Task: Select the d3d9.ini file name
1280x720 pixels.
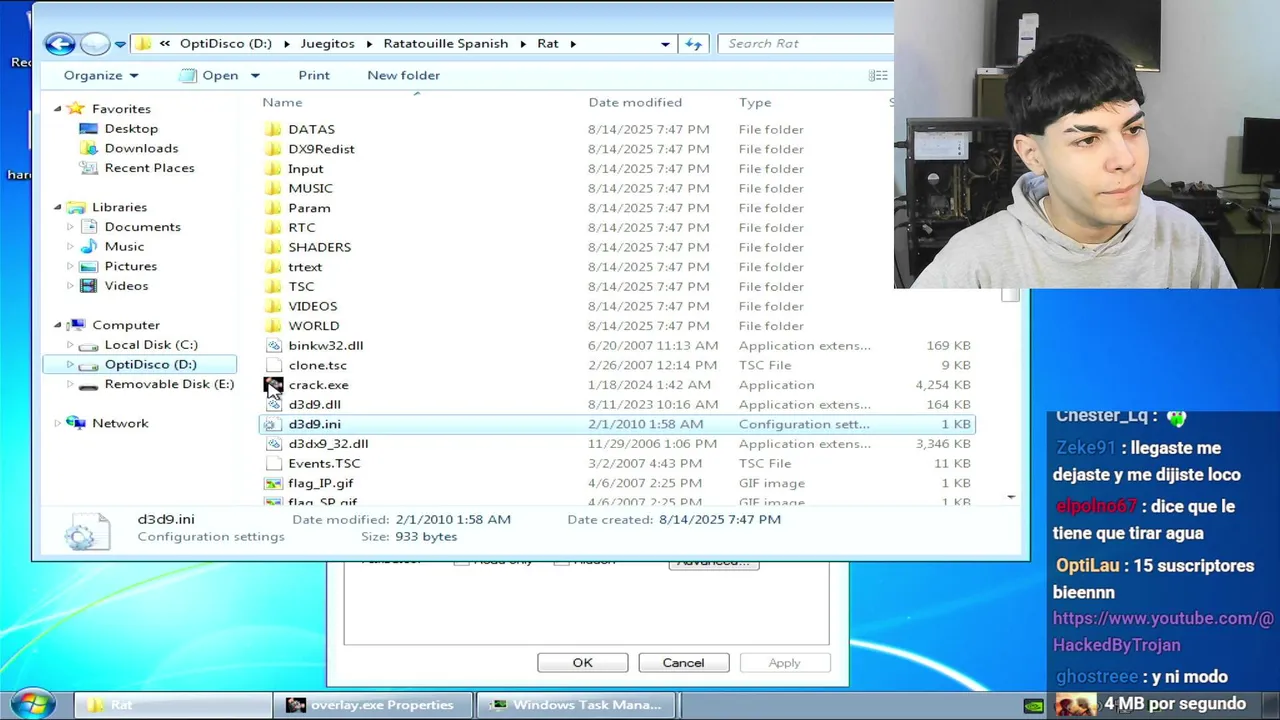Action: click(x=314, y=424)
